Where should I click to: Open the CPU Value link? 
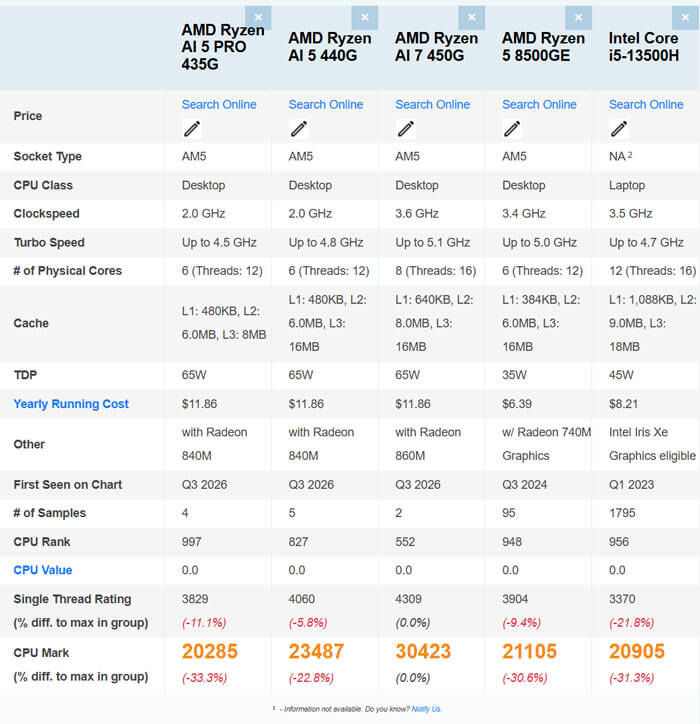pos(43,570)
